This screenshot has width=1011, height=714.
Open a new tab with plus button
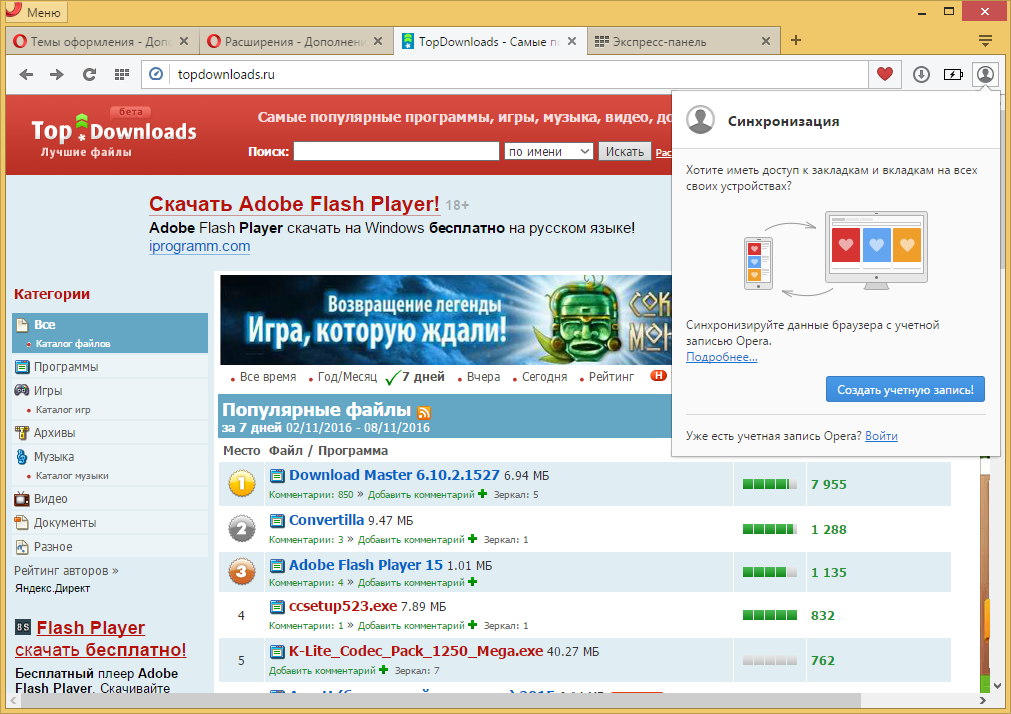coord(796,40)
